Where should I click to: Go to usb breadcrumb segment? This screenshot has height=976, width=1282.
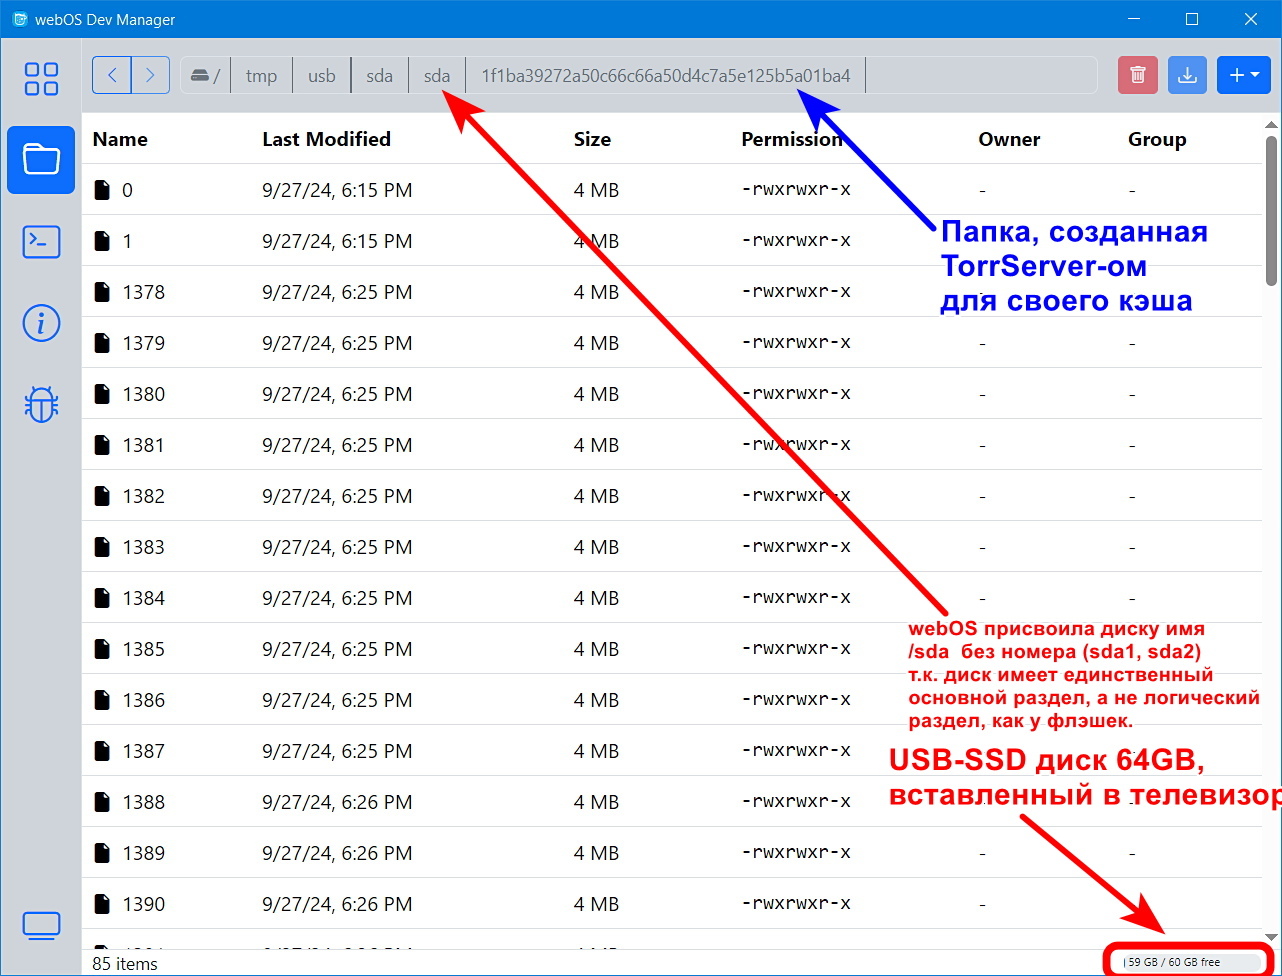tap(321, 76)
